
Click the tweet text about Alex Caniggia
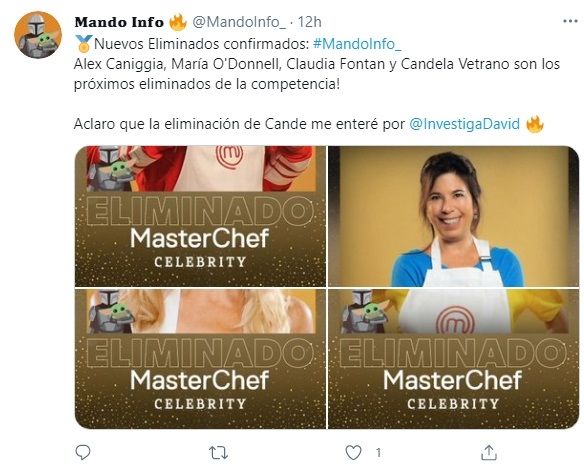(x=317, y=74)
